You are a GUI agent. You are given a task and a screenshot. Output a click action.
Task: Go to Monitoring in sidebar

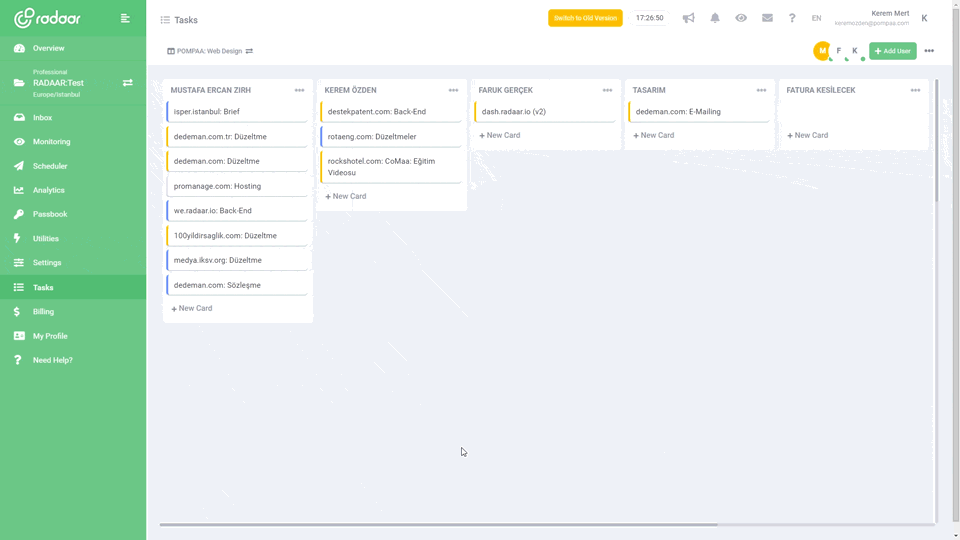[x=51, y=142]
